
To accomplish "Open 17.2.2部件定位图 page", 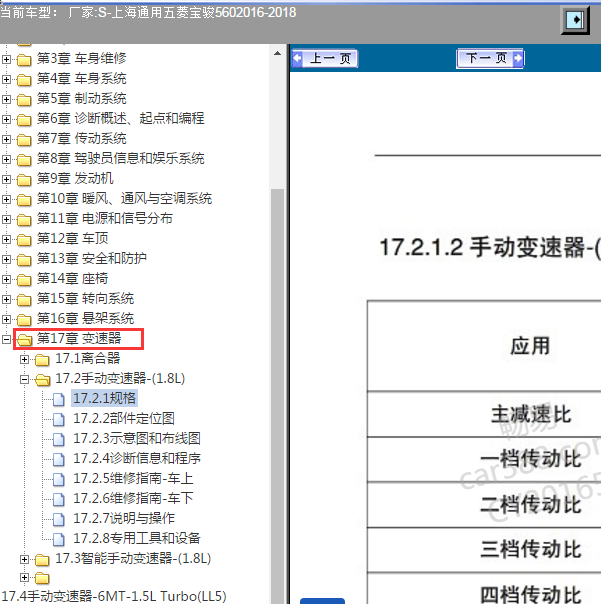I will pyautogui.click(x=124, y=418).
